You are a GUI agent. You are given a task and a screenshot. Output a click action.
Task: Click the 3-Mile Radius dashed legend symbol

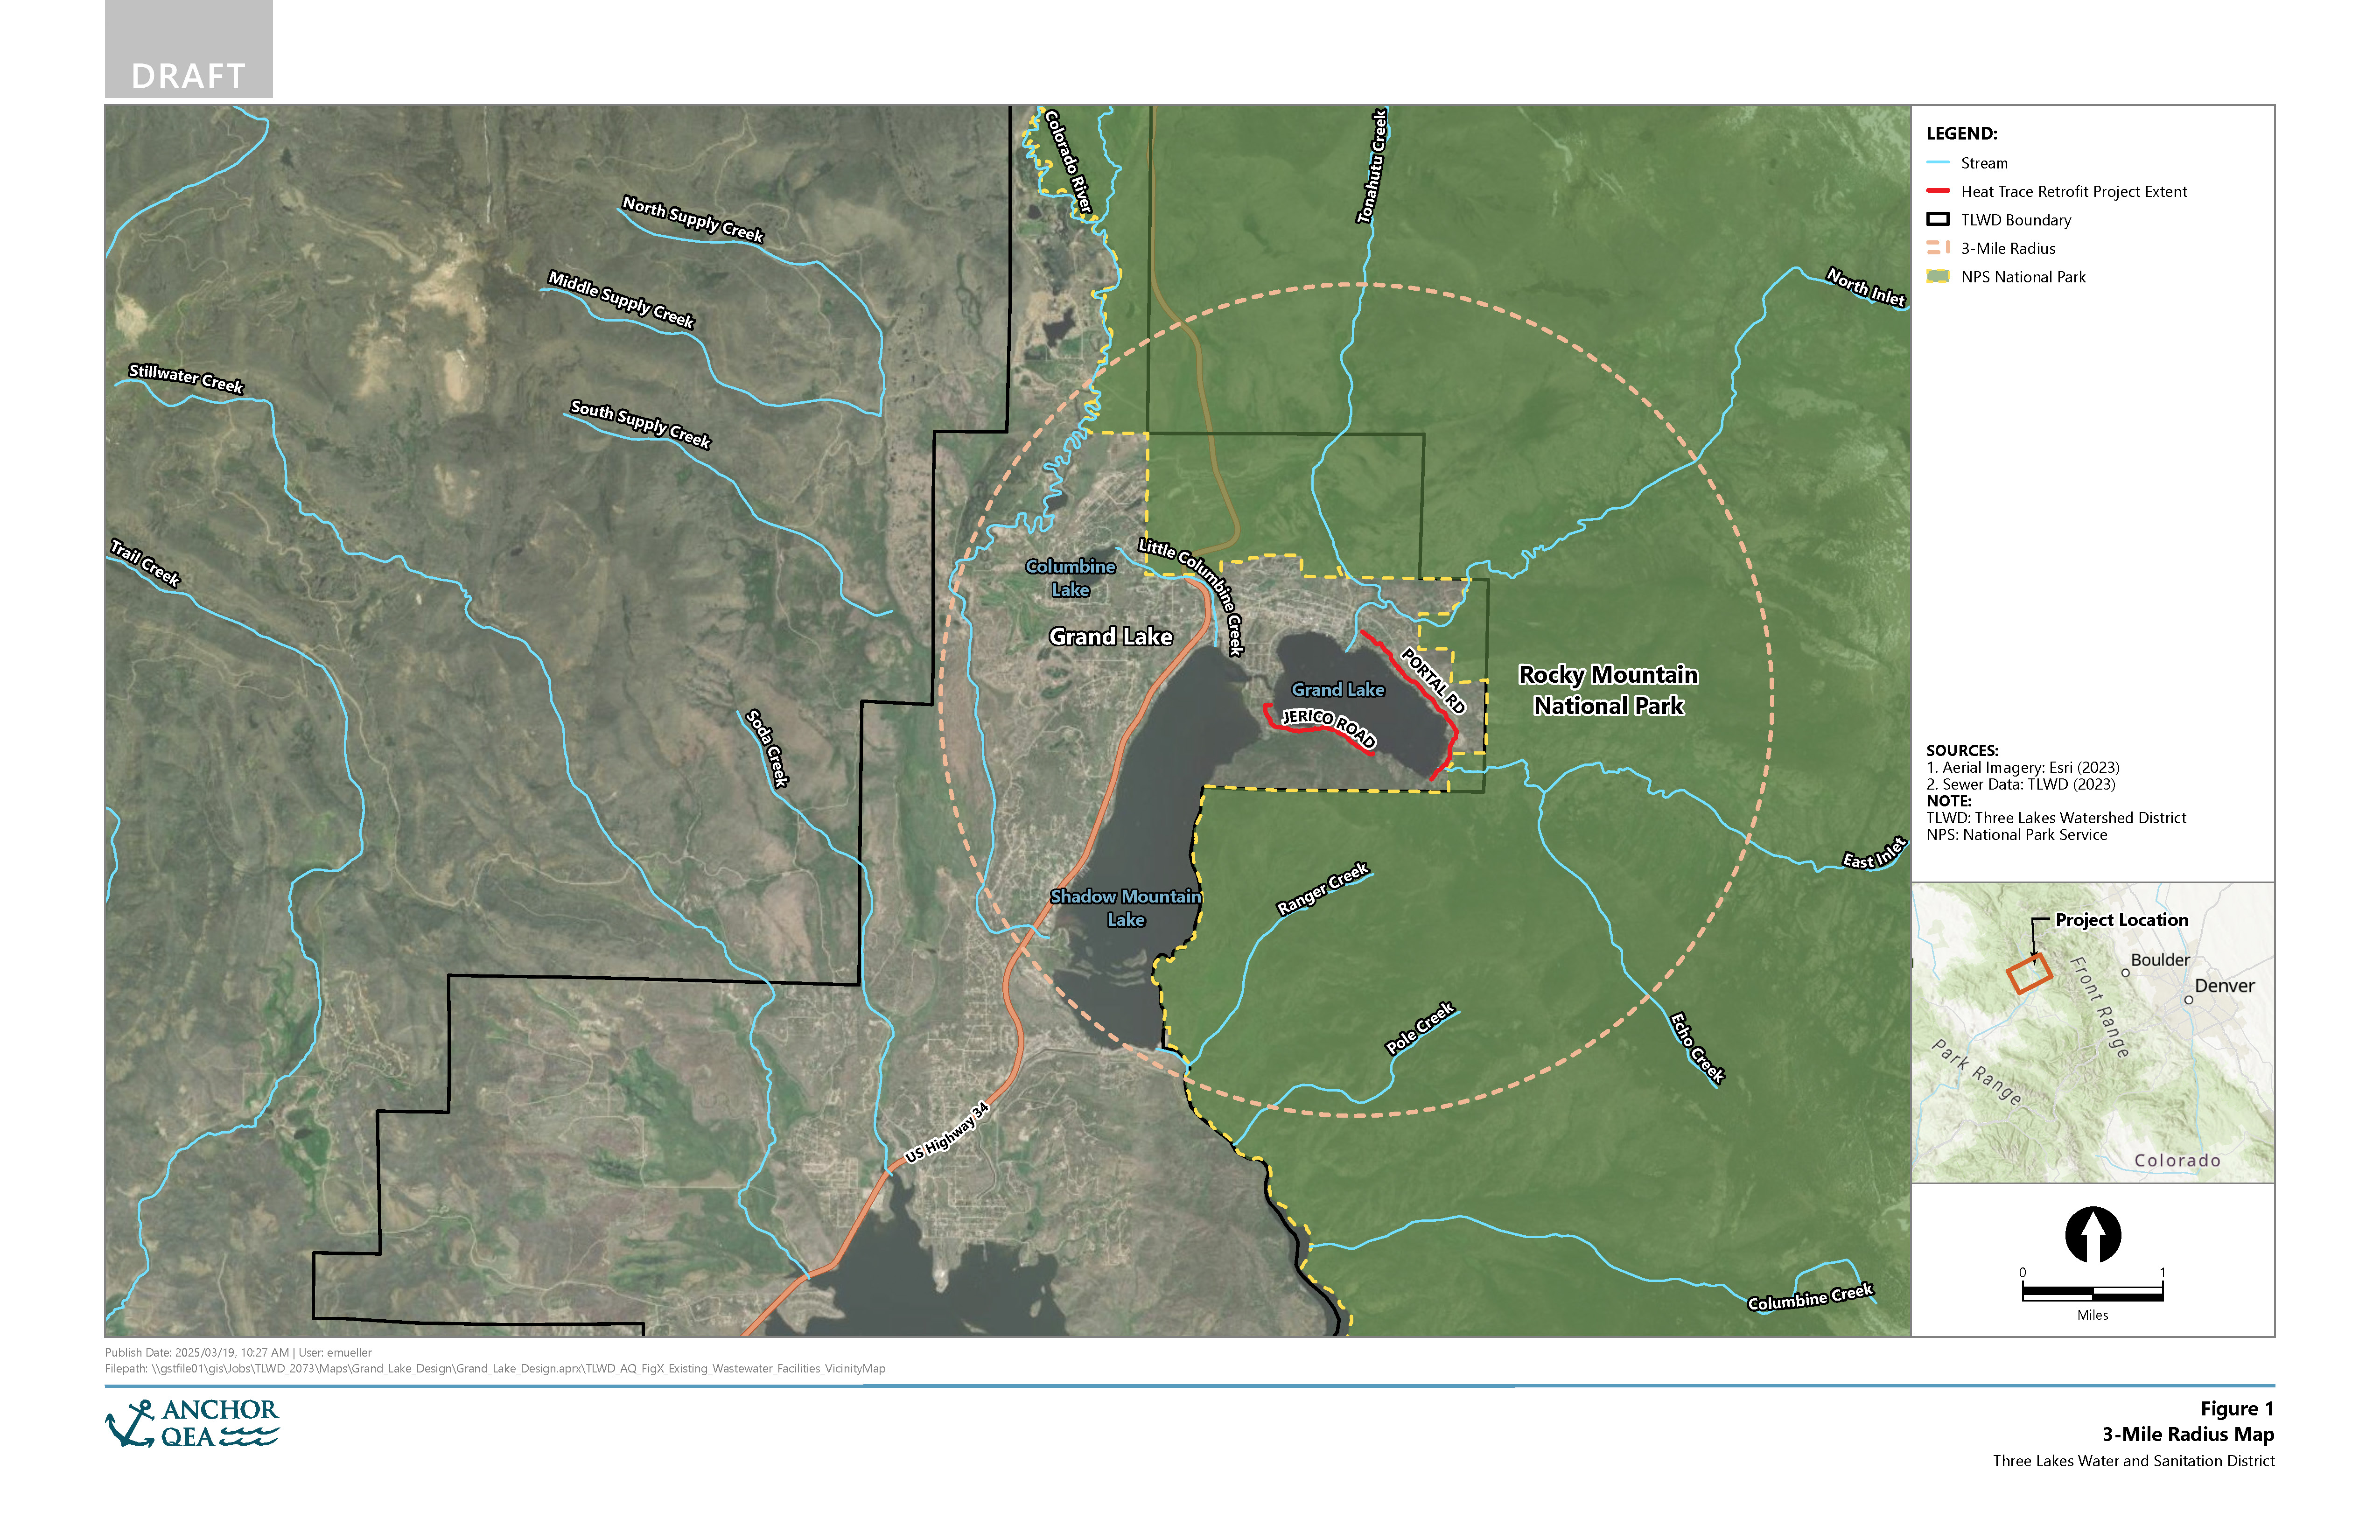1938,248
